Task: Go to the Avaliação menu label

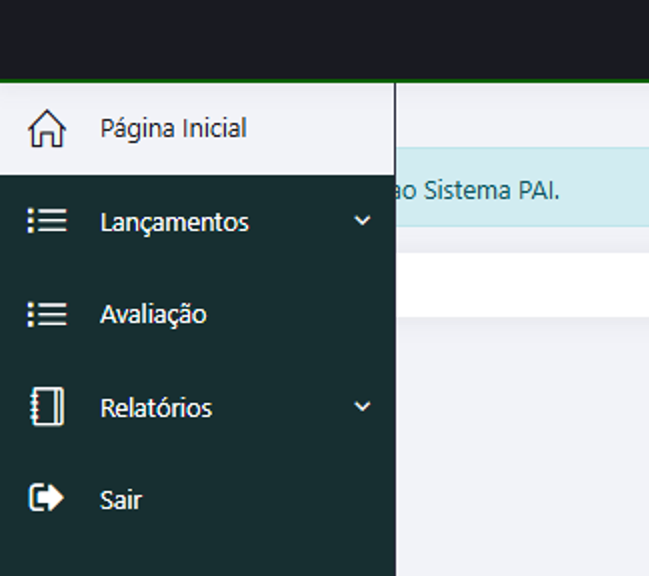Action: pyautogui.click(x=153, y=314)
